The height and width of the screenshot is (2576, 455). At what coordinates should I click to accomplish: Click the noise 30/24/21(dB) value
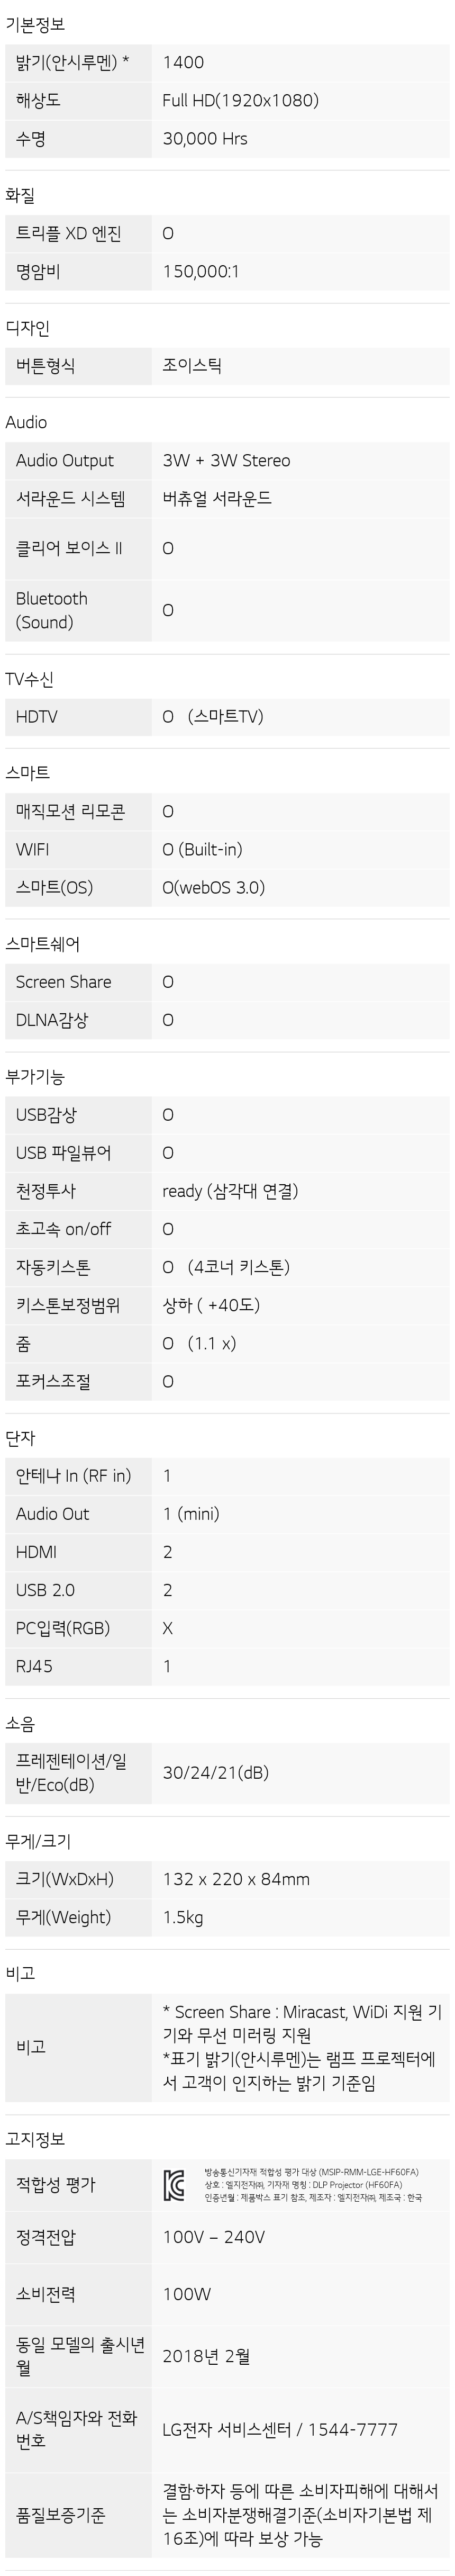pos(215,1773)
